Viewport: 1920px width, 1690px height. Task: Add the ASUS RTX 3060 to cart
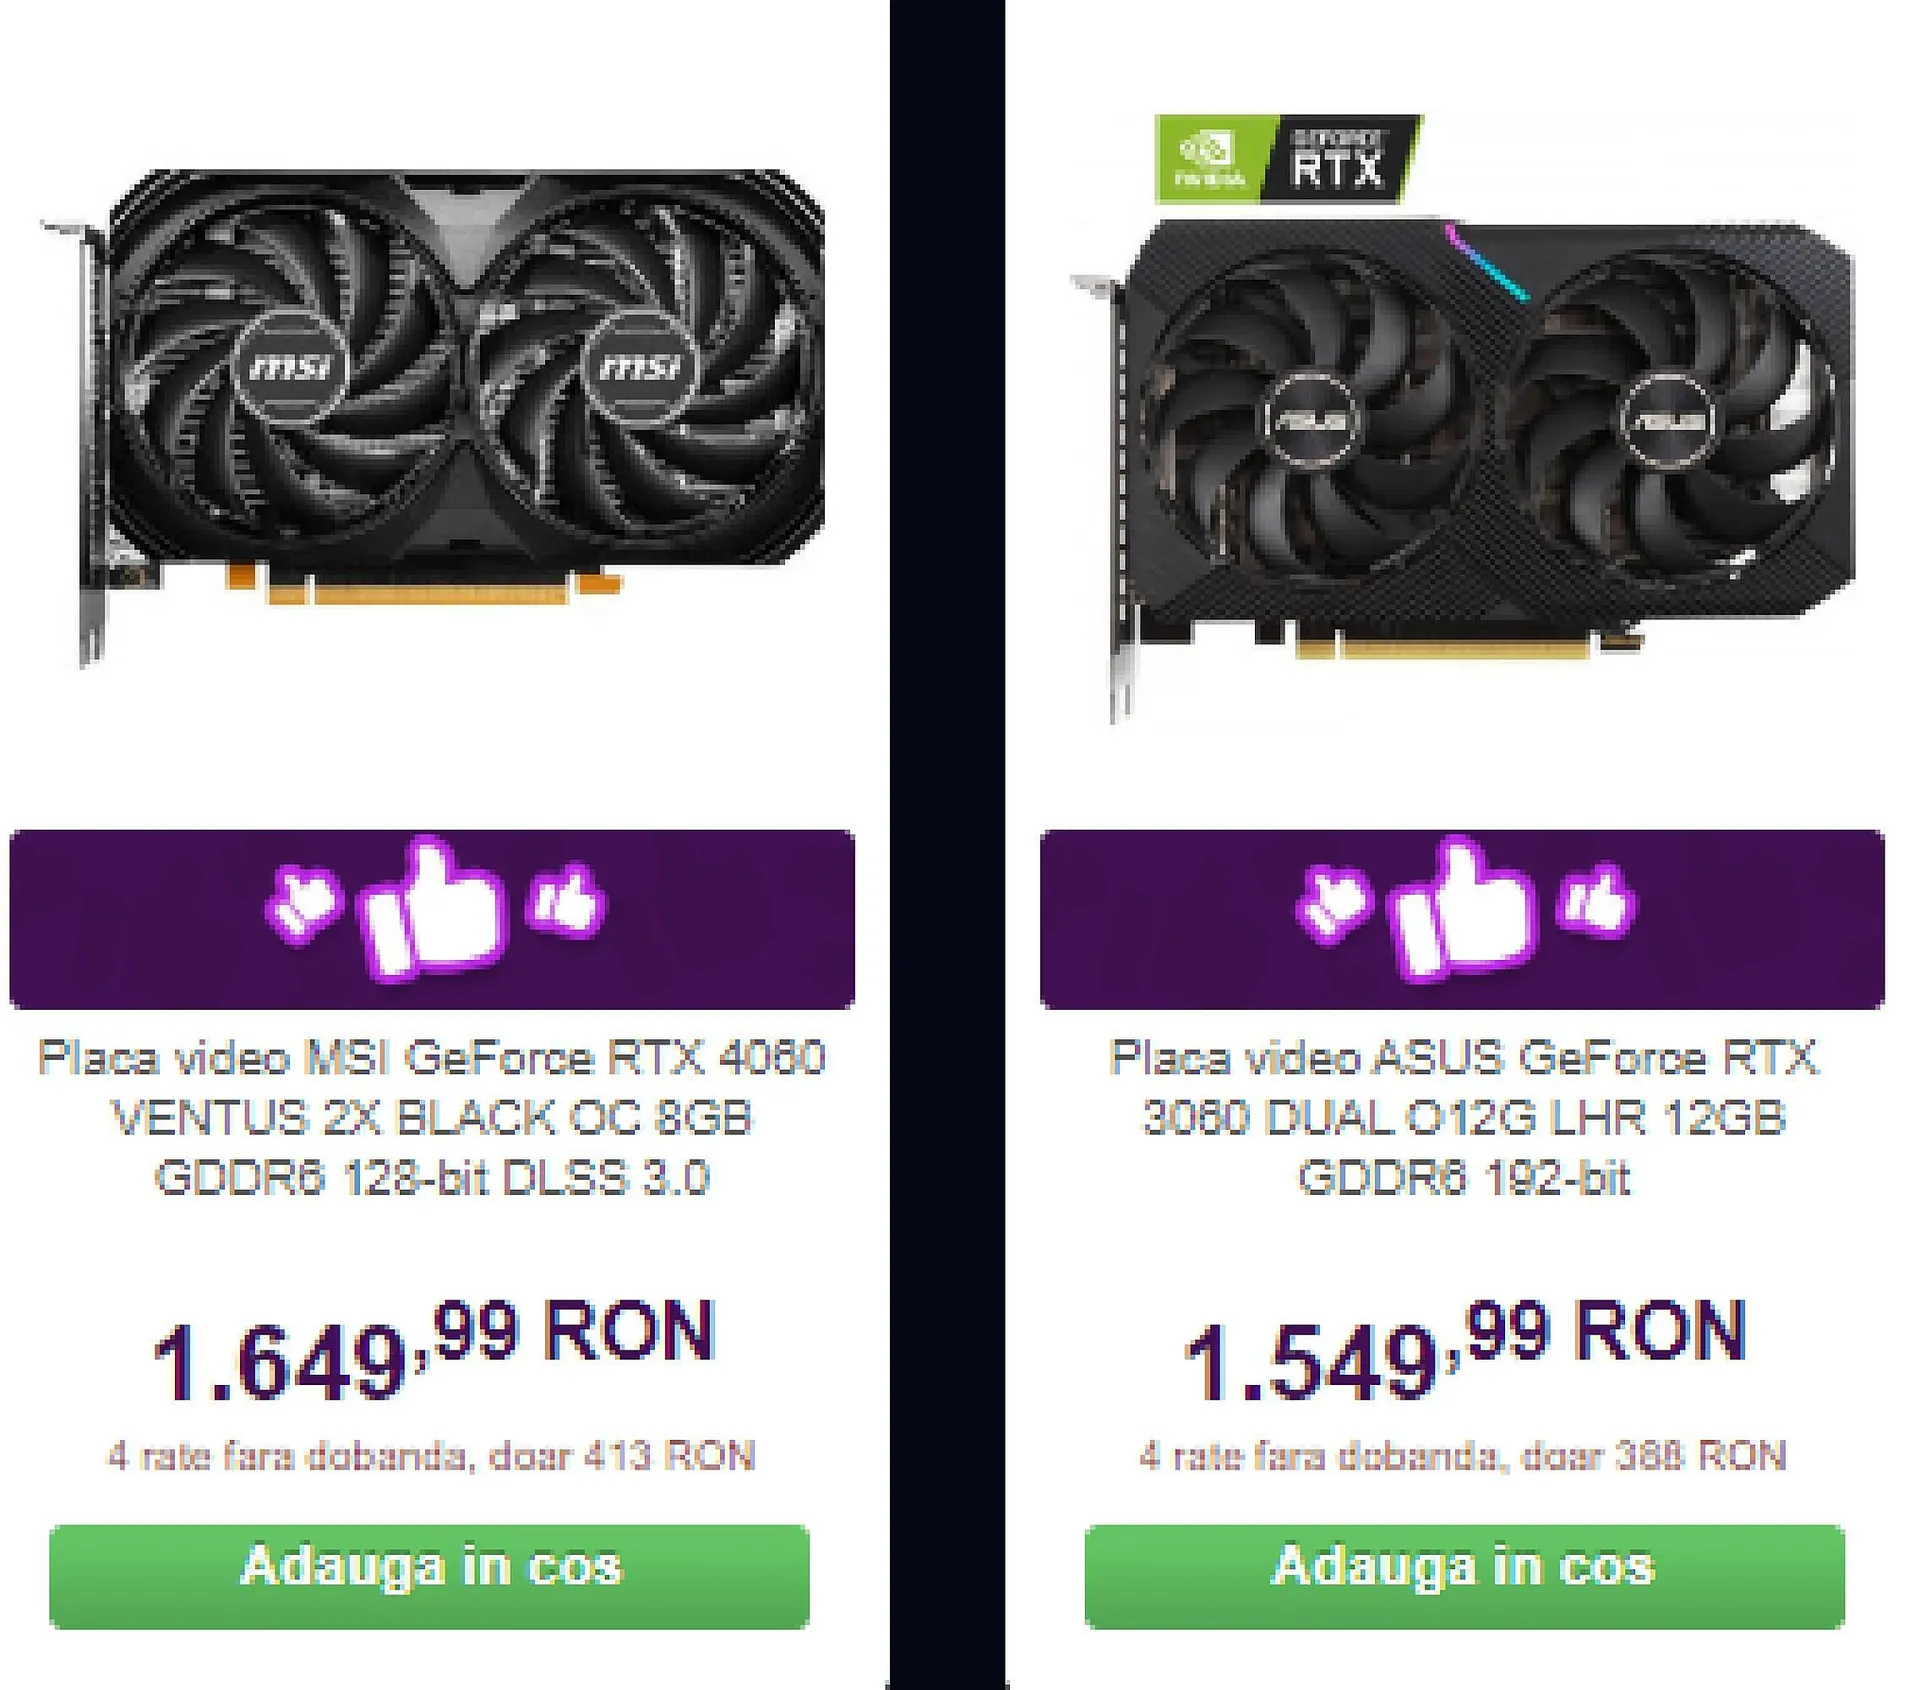click(1464, 1577)
